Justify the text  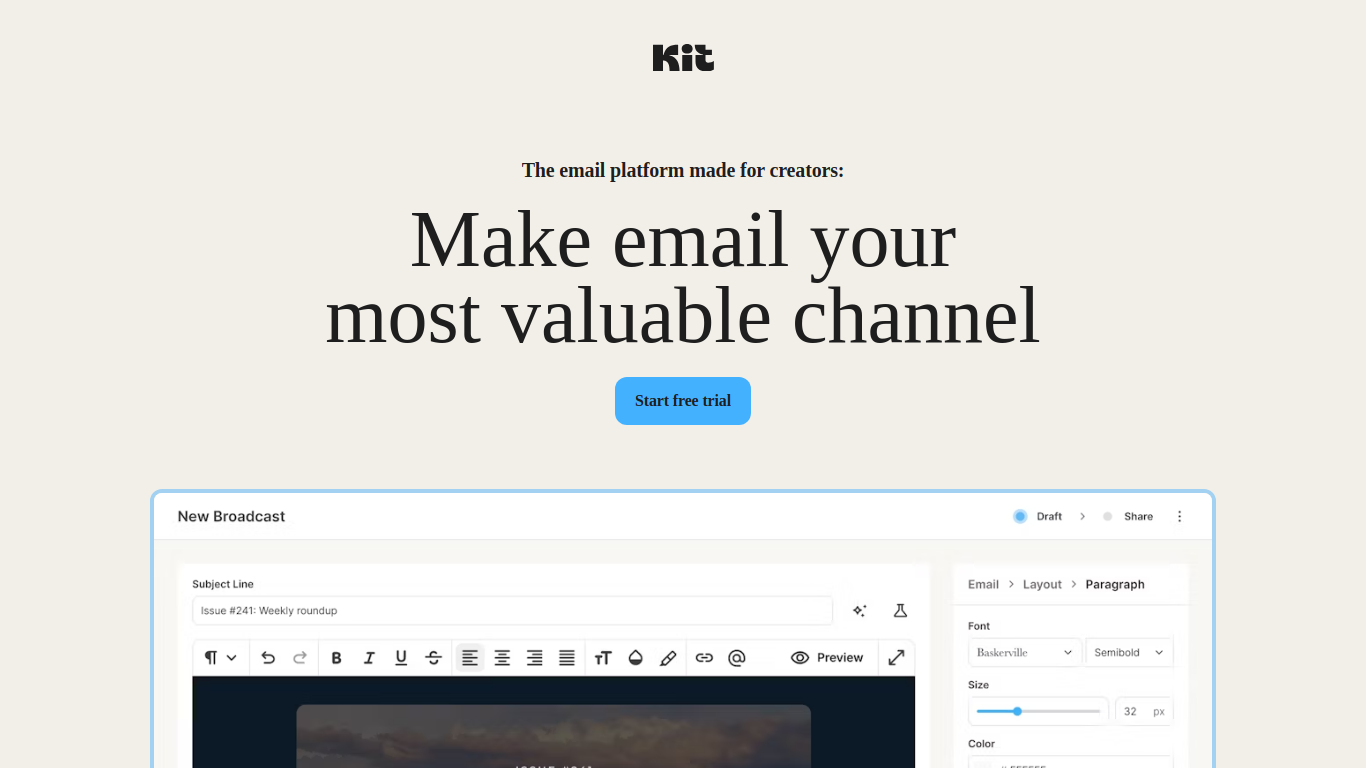(x=567, y=657)
